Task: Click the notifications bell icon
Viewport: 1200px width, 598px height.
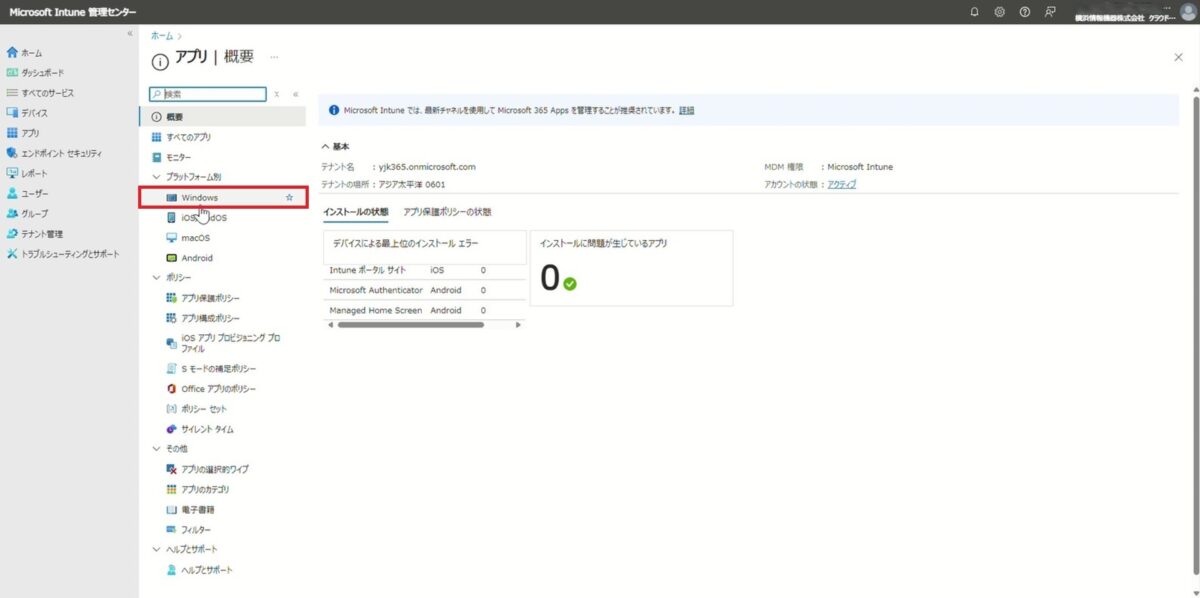Action: pos(973,12)
